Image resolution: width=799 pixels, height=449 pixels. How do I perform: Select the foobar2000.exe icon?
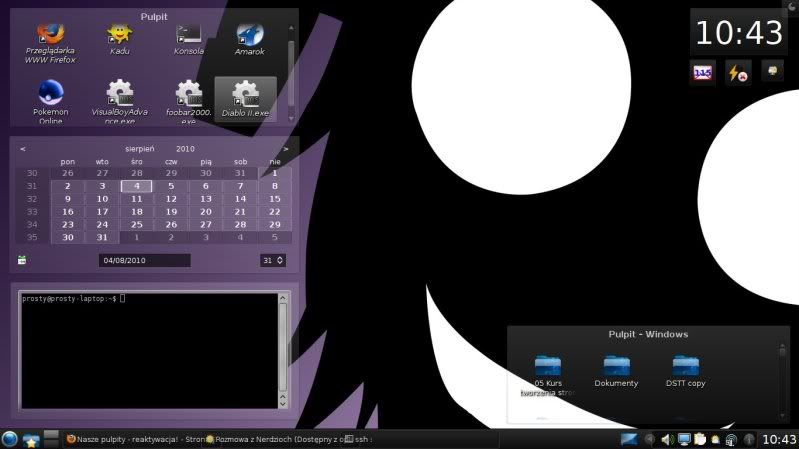coord(189,101)
